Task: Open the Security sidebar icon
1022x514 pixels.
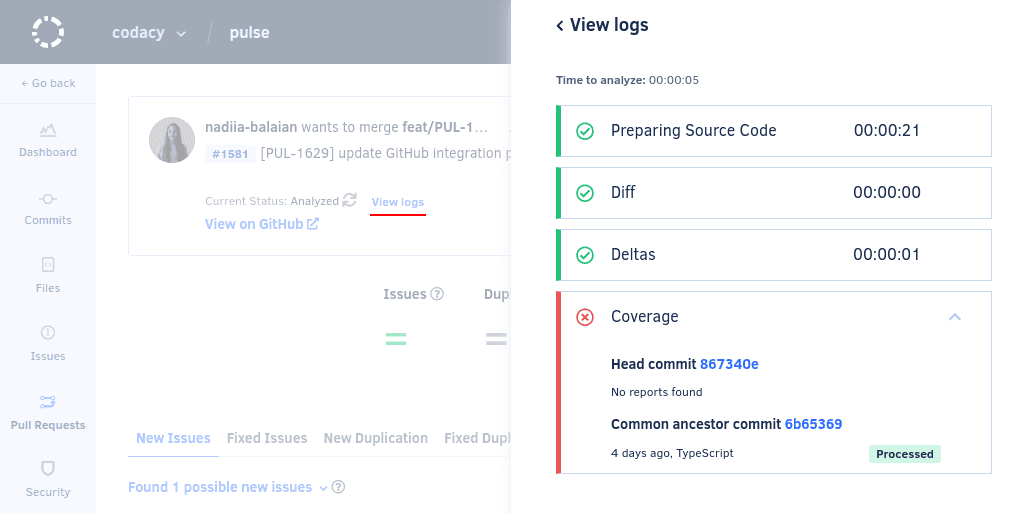Action: click(48, 468)
